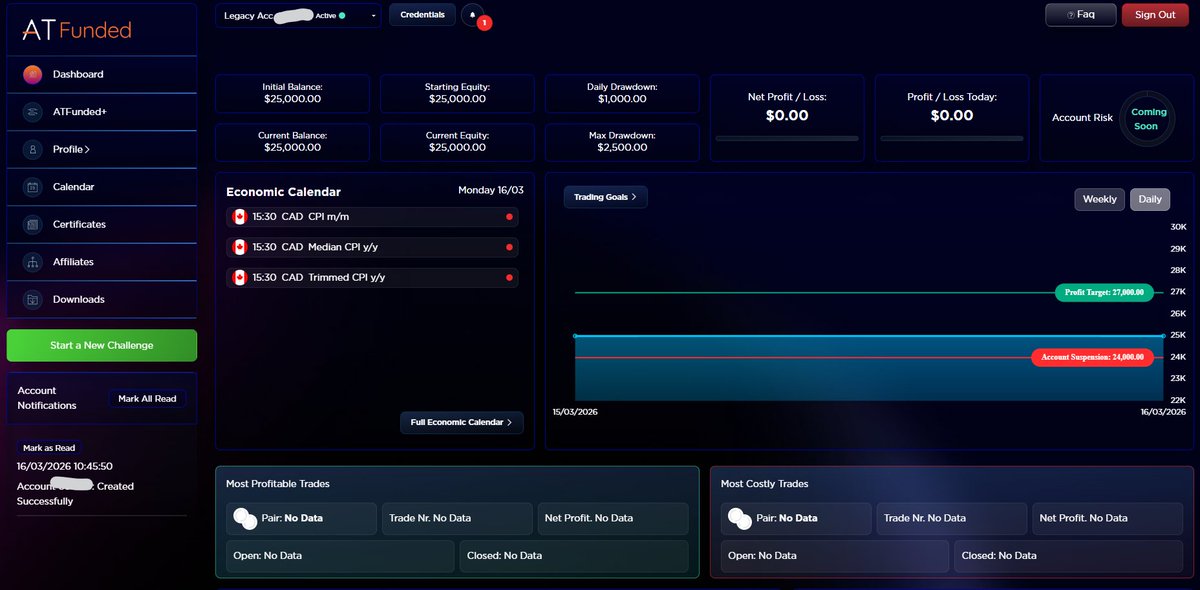Click the Downloads sidebar icon

32,299
